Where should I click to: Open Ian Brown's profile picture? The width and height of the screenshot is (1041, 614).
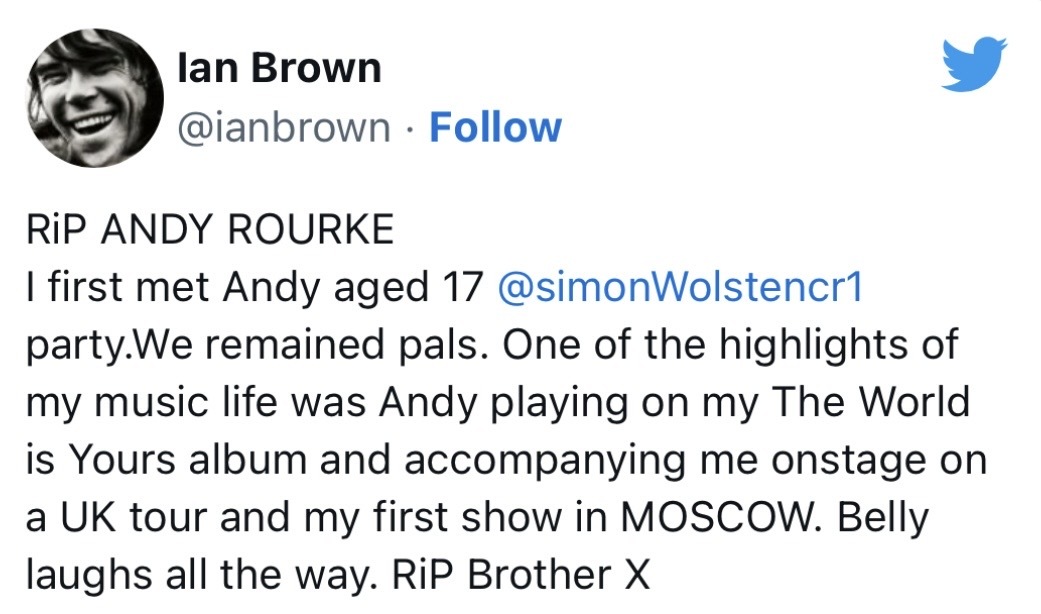point(94,97)
